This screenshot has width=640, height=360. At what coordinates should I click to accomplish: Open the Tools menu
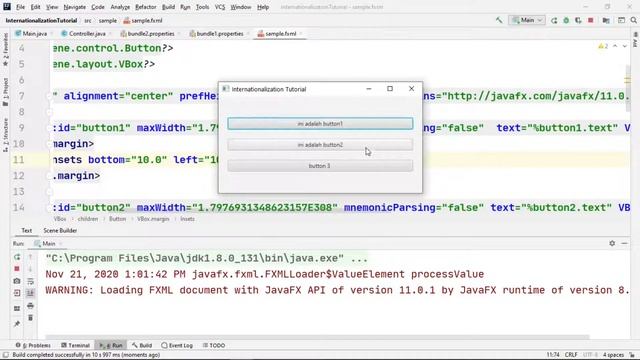pos(202,7)
